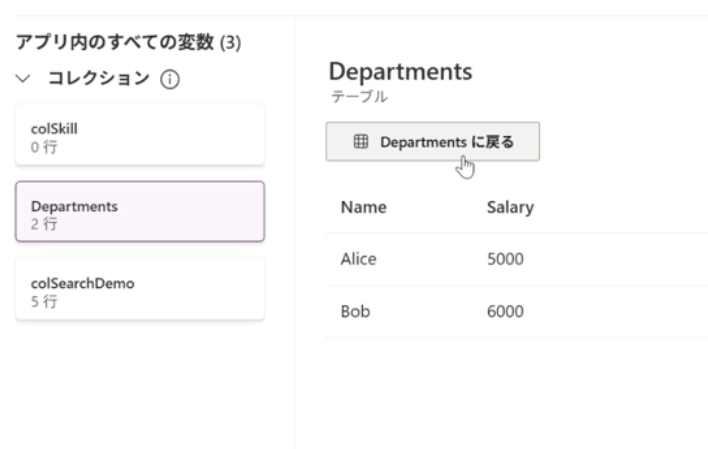
Task: Select the Alice cell in the table
Action: point(359,260)
